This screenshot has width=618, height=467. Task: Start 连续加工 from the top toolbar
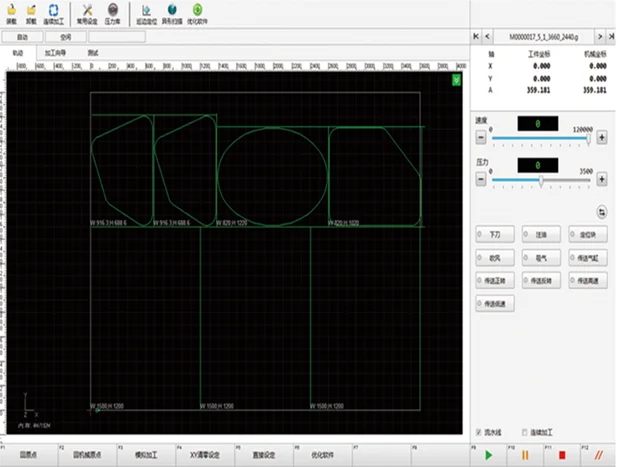pos(53,13)
